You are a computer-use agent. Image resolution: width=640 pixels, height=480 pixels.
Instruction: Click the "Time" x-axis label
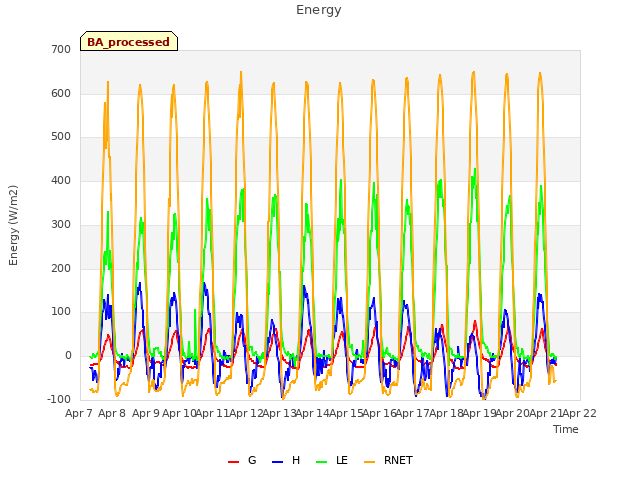click(x=566, y=429)
